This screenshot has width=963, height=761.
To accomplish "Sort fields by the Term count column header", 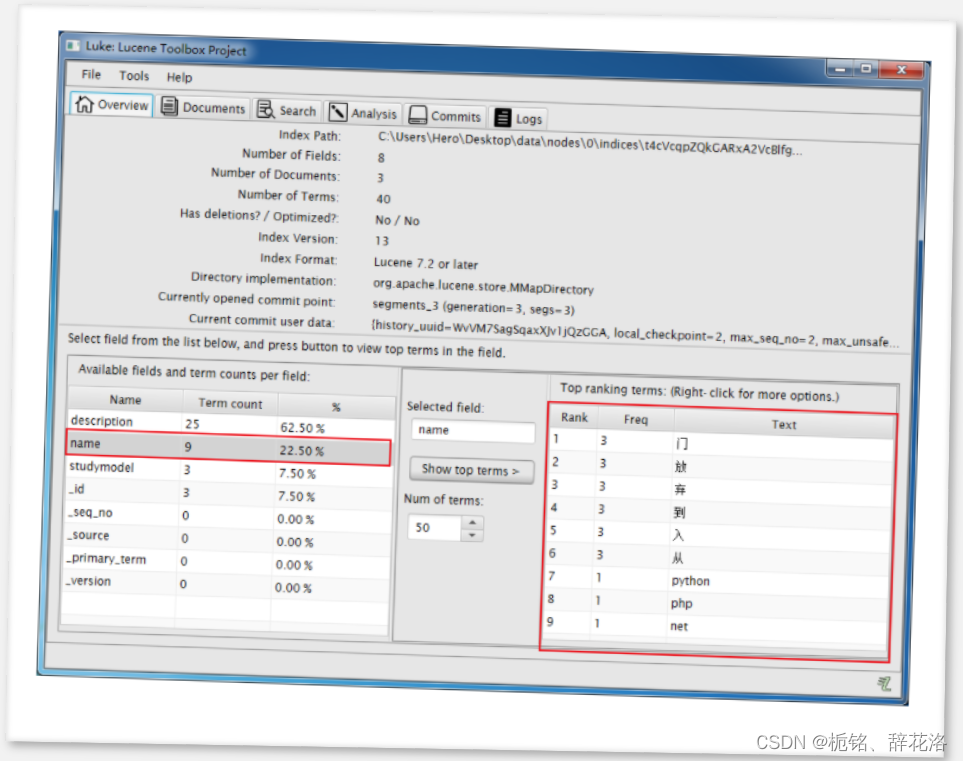I will tap(230, 404).
